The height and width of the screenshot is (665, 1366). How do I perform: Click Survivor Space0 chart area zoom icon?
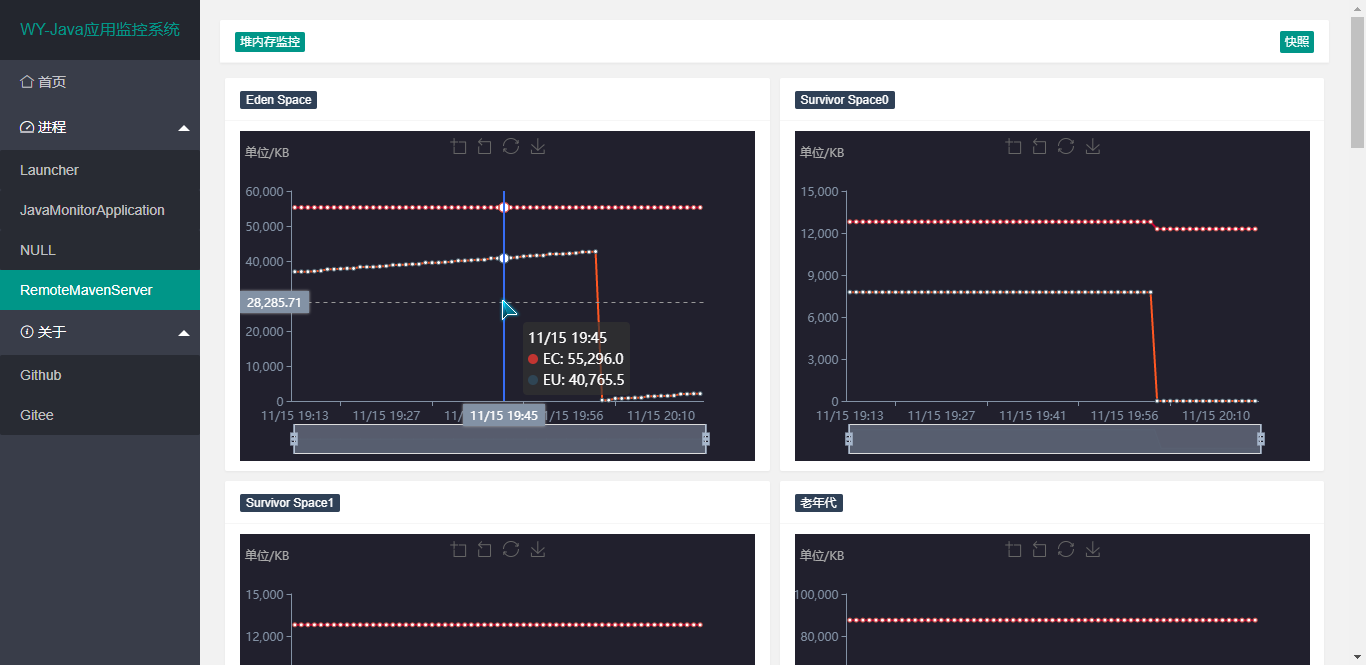tap(1014, 147)
